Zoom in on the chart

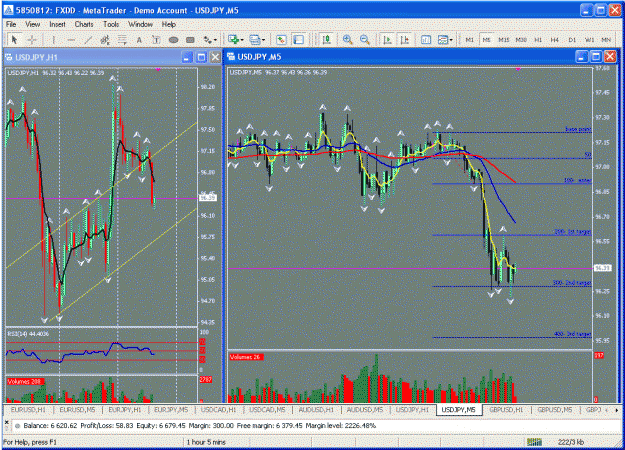coord(348,39)
